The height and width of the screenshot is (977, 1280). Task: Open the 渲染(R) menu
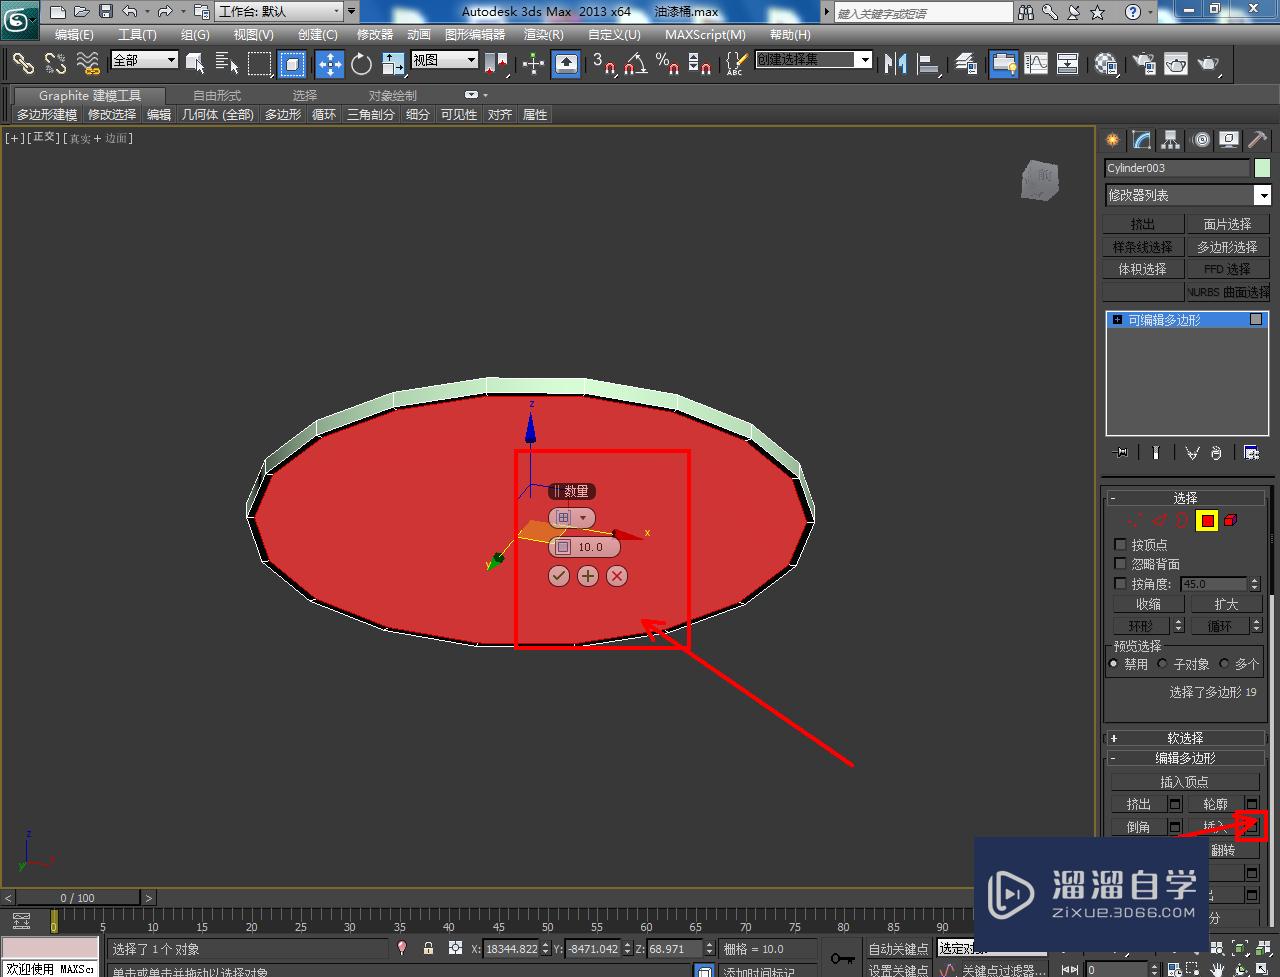[x=544, y=34]
